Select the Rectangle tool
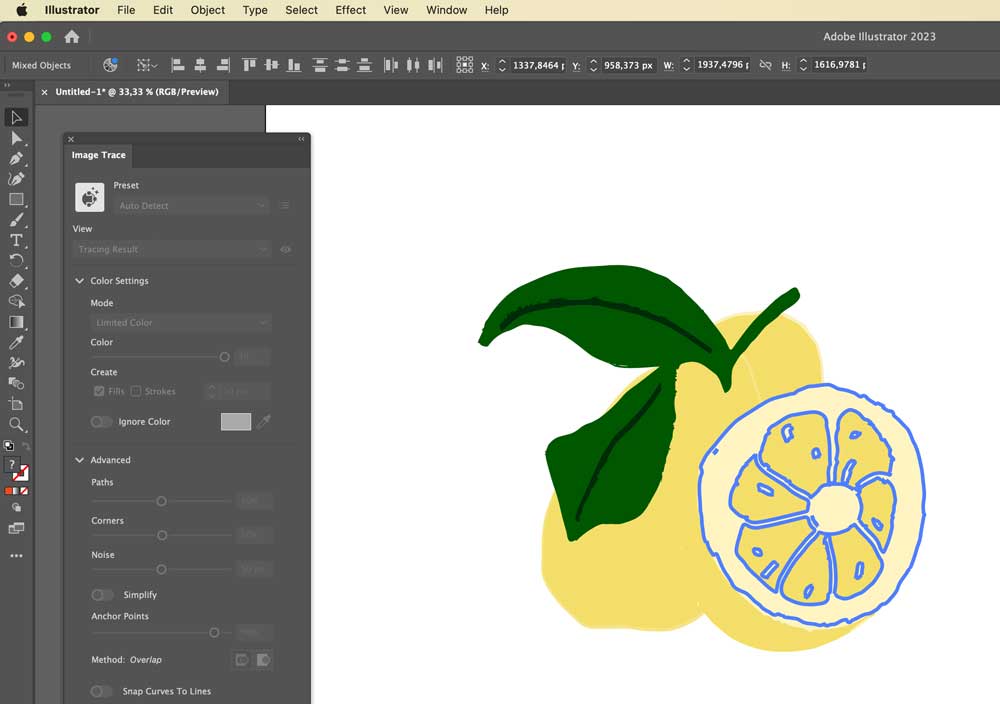The width and height of the screenshot is (1000, 704). (x=17, y=200)
